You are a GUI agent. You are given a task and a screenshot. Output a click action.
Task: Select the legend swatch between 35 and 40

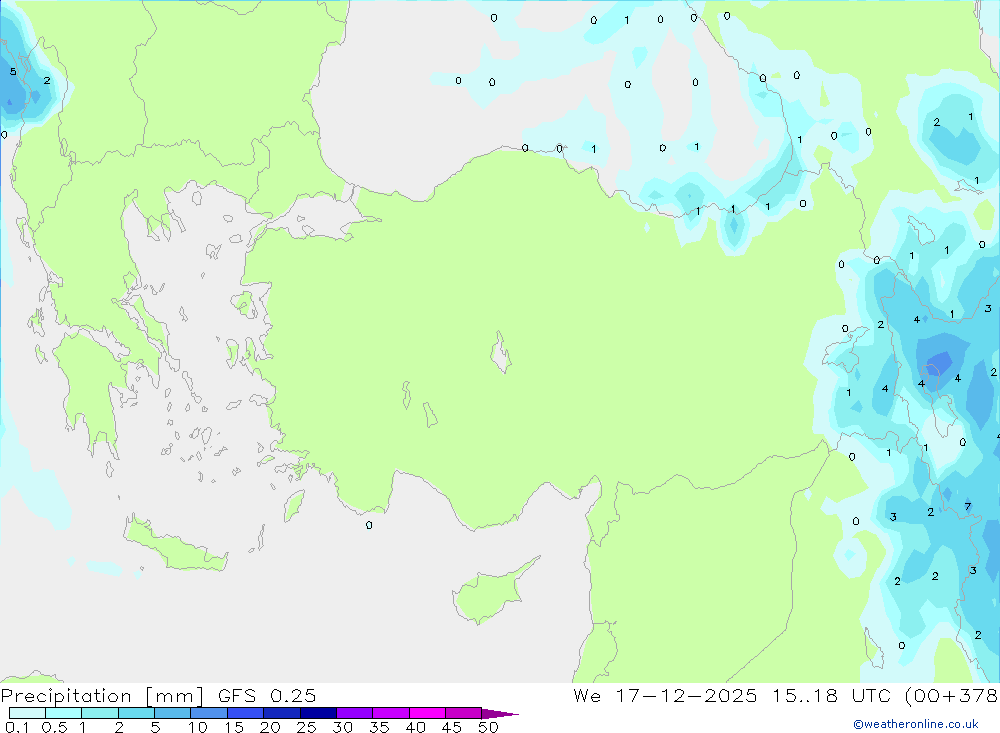[x=390, y=713]
